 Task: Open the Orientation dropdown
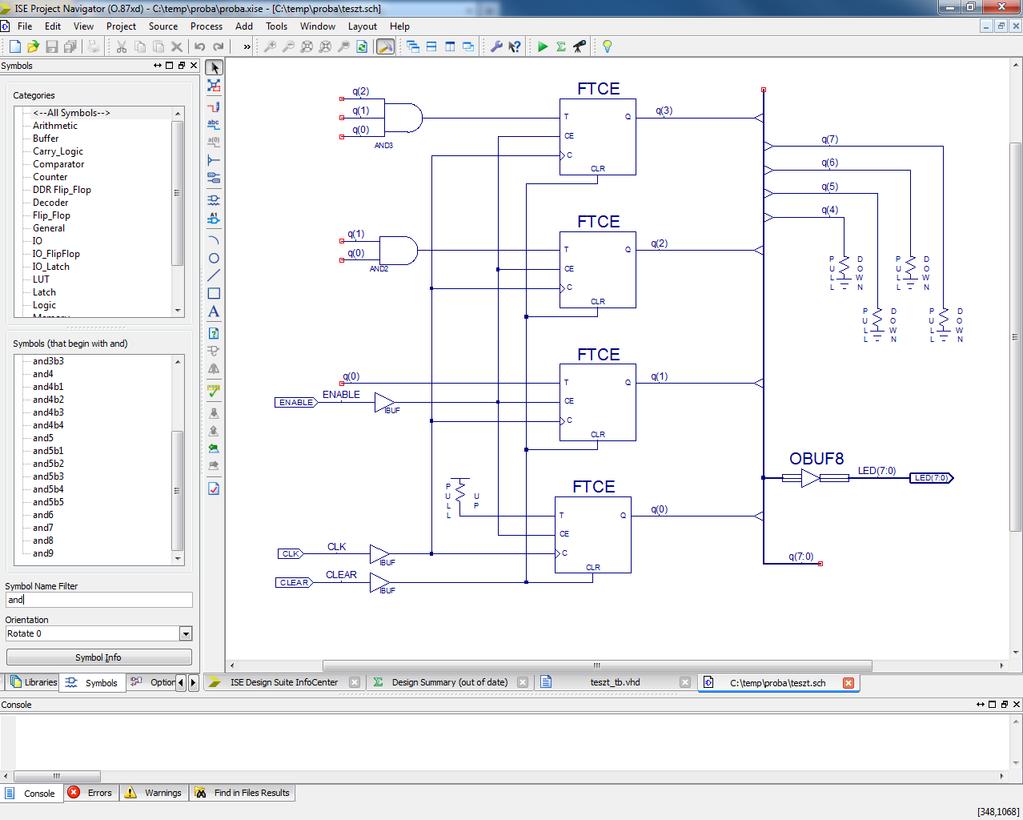pos(185,633)
